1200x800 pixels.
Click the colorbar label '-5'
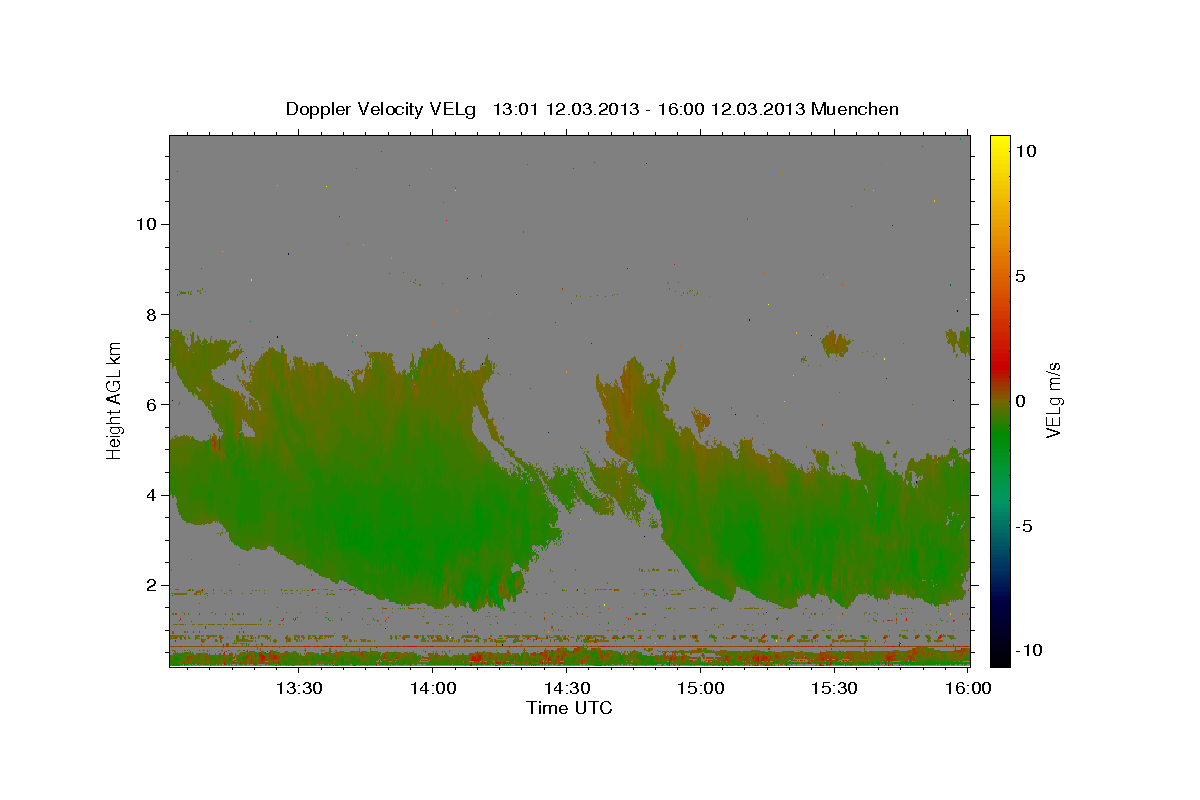(1023, 526)
